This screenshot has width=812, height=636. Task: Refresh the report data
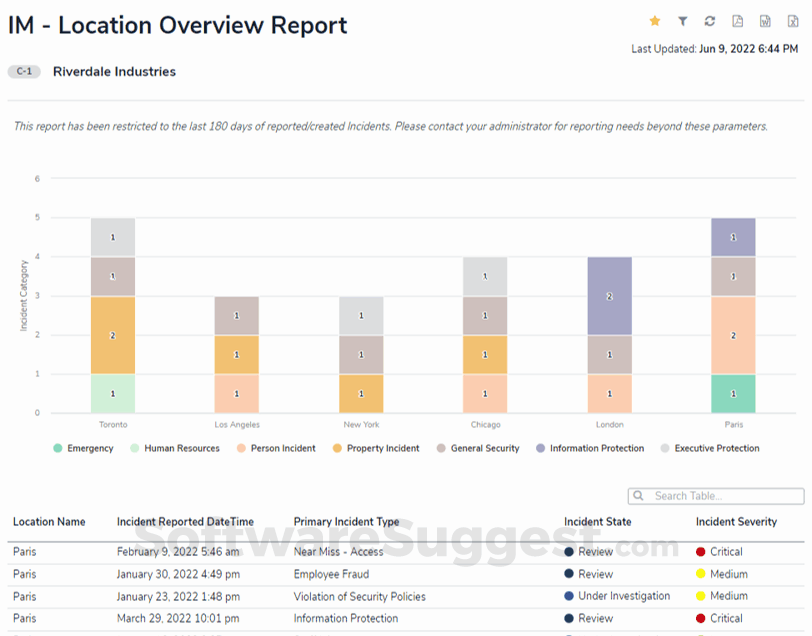[x=709, y=21]
